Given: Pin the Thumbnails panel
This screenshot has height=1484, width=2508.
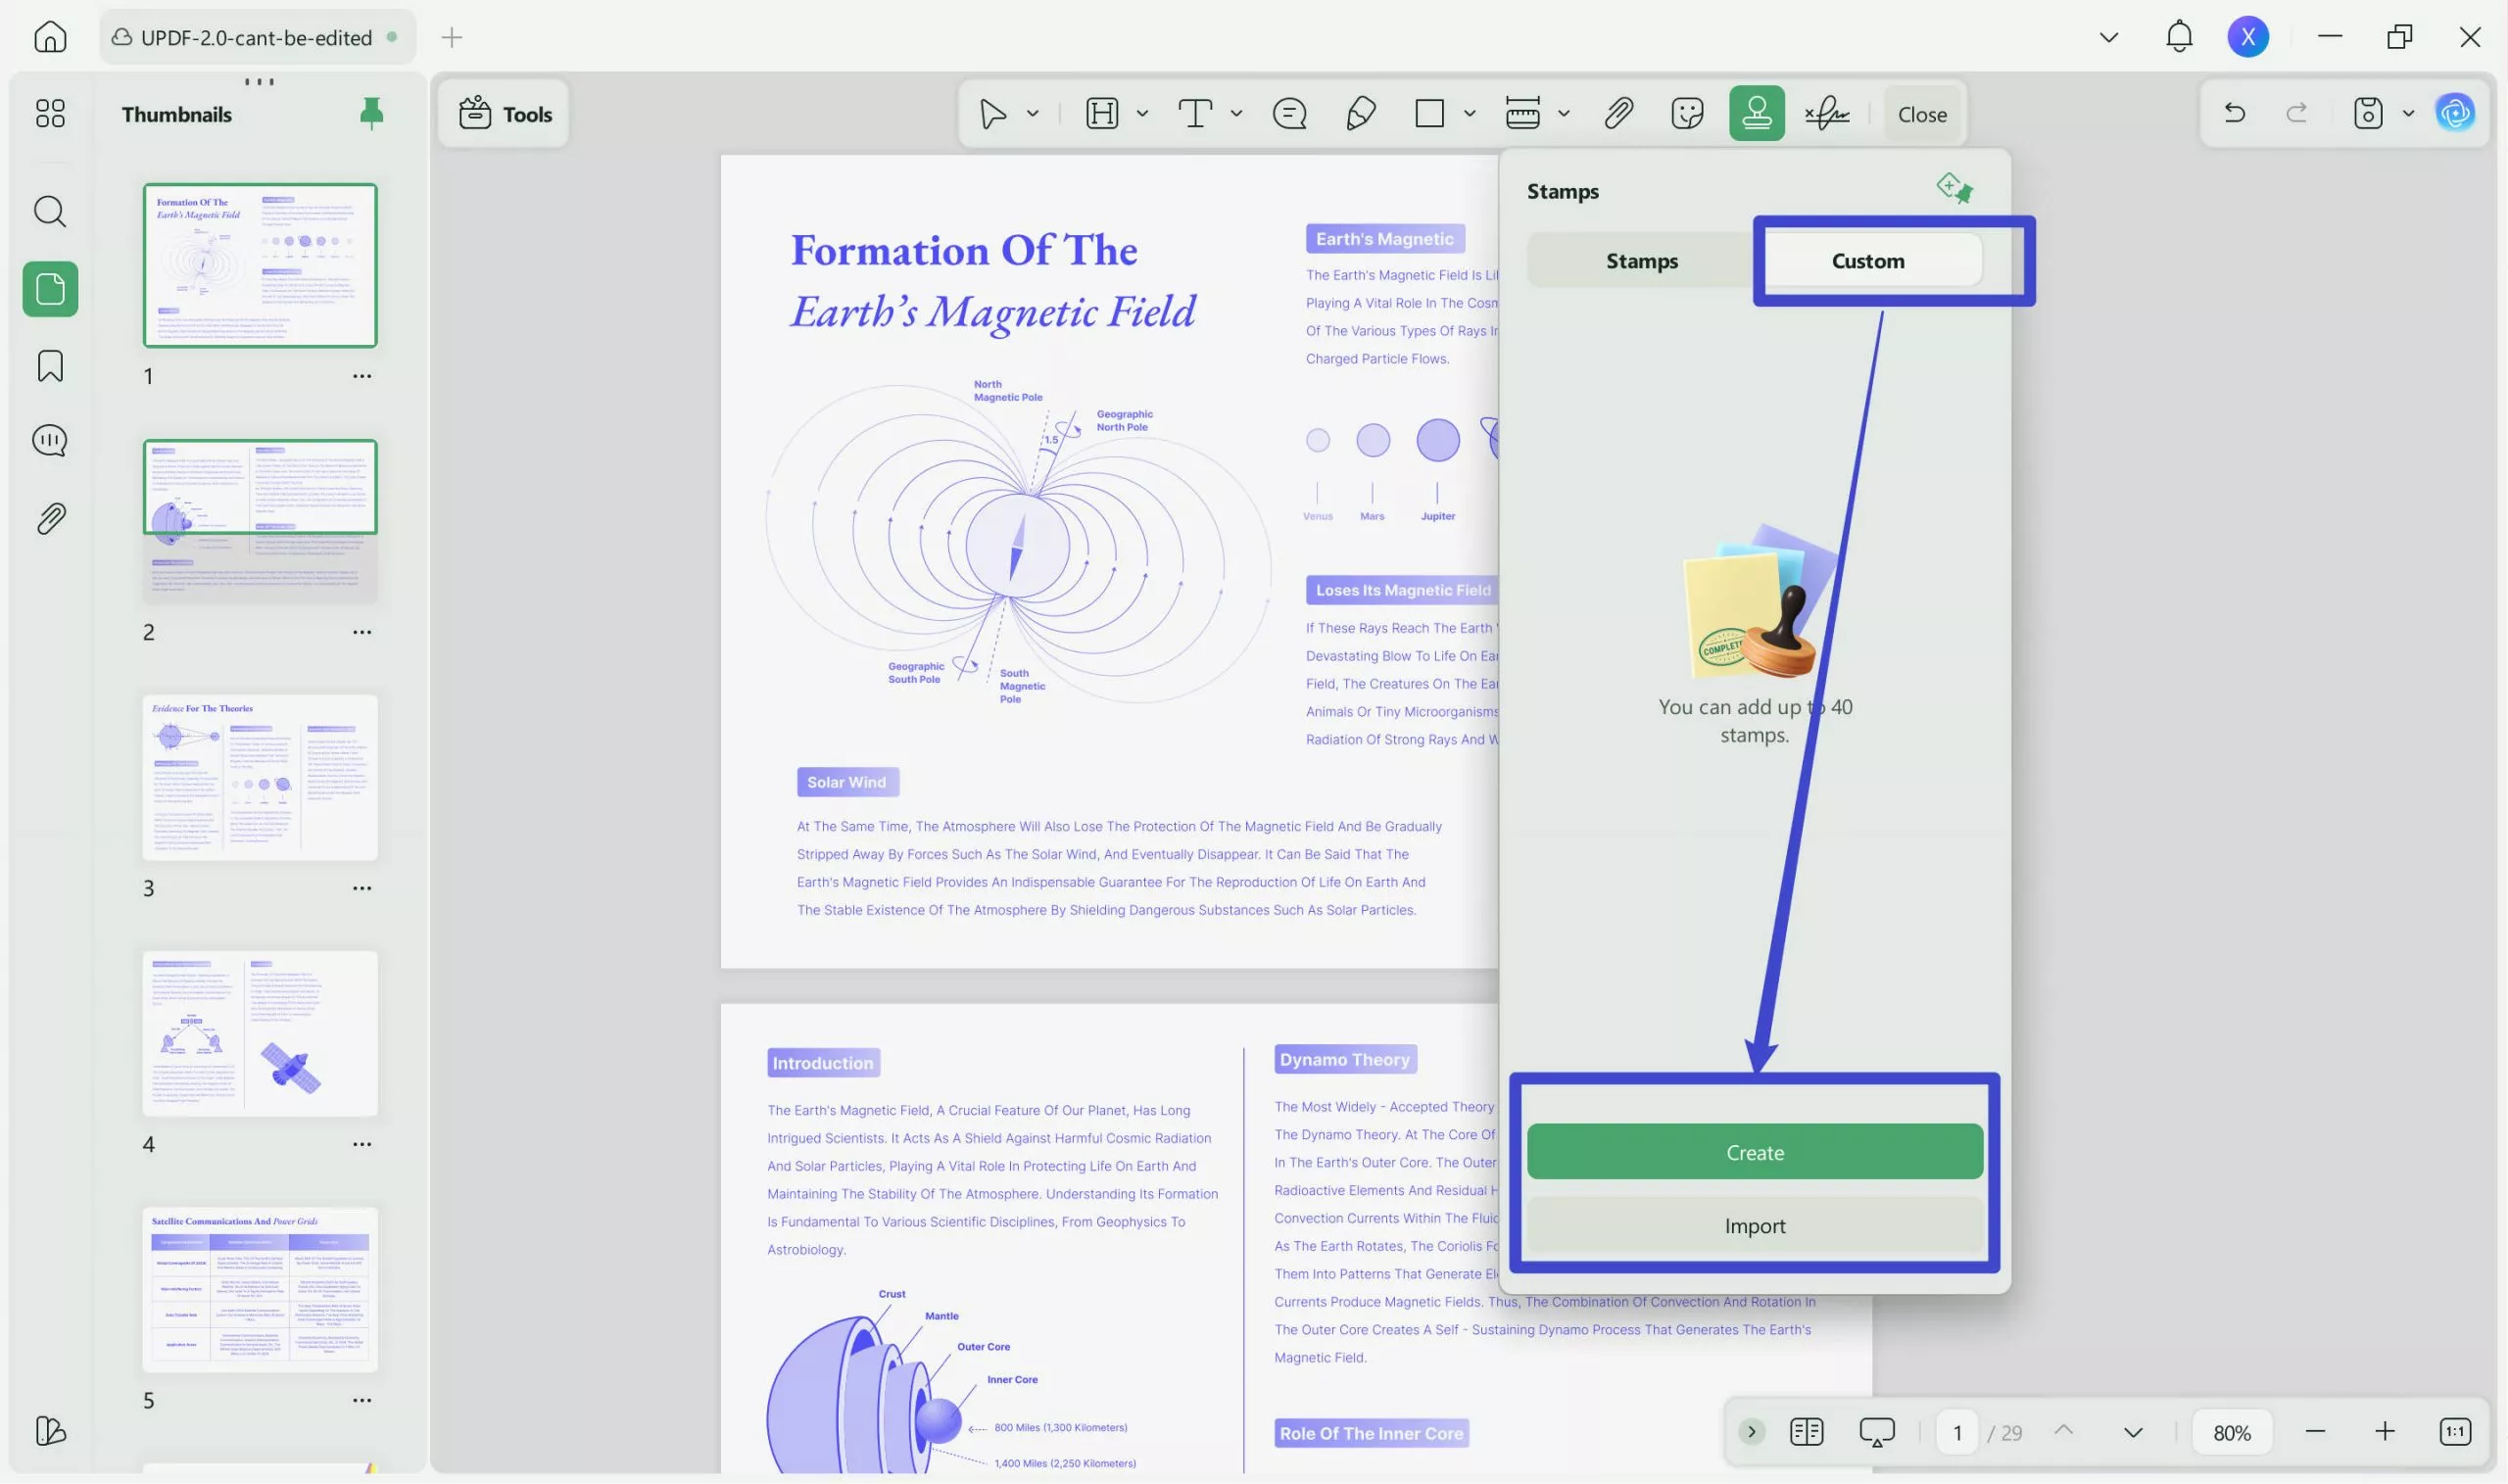Looking at the screenshot, I should coord(370,113).
